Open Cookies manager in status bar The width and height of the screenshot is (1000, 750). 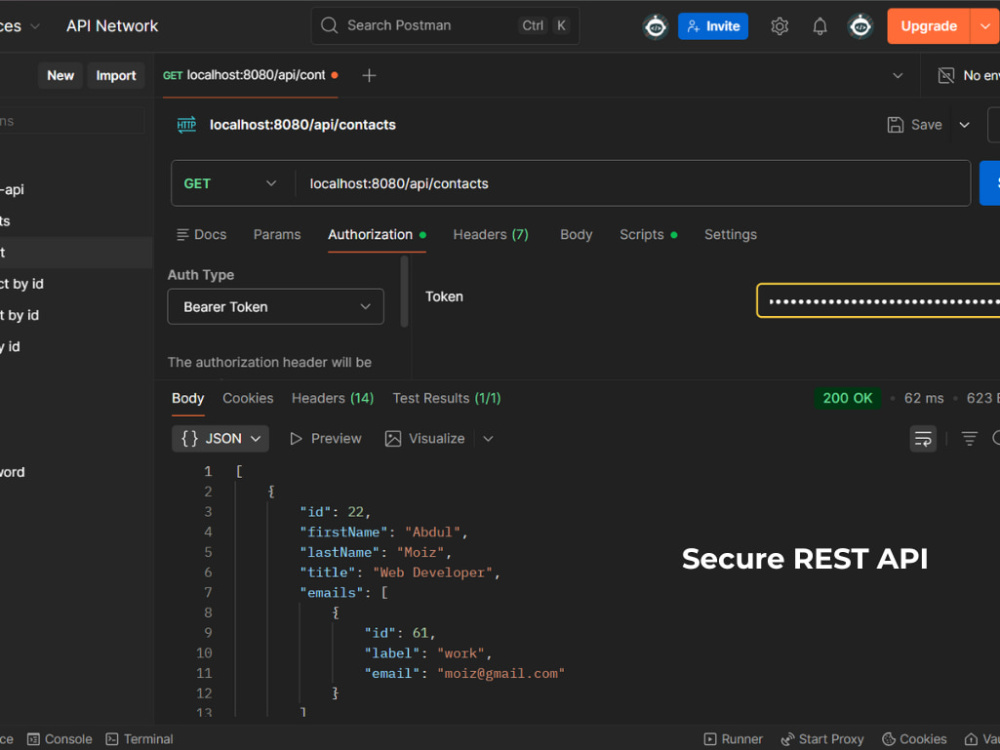pos(914,739)
